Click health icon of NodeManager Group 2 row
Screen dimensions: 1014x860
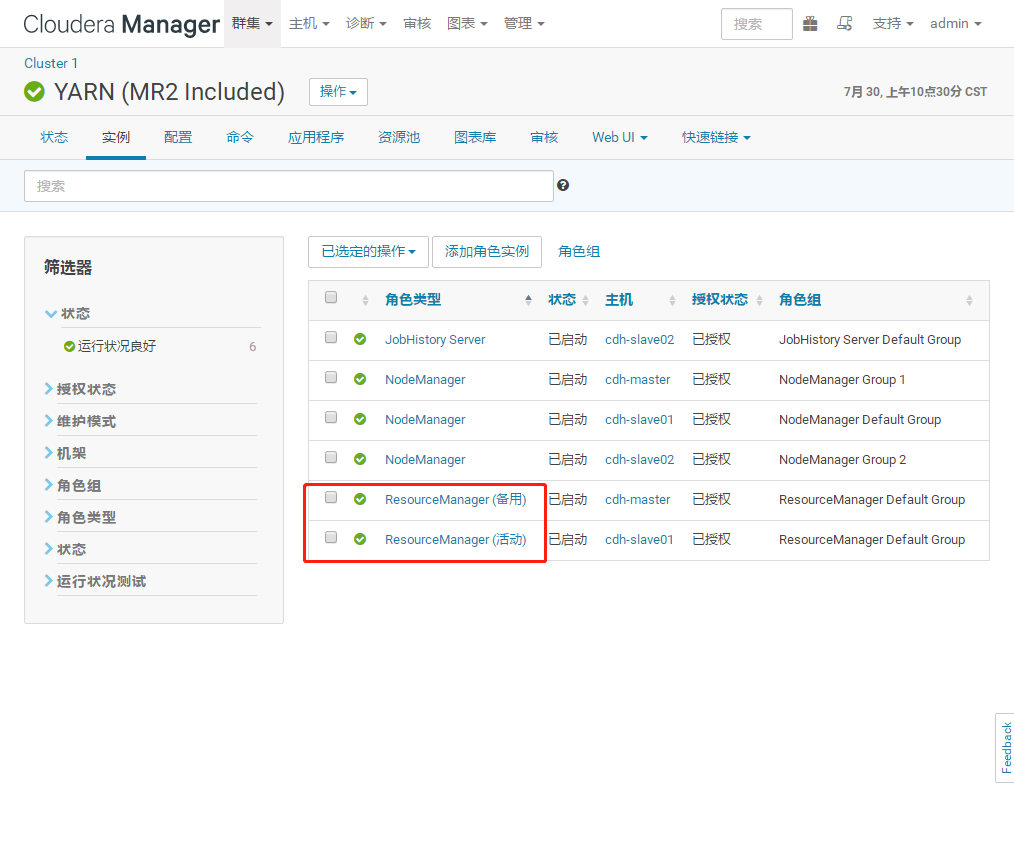(x=360, y=459)
